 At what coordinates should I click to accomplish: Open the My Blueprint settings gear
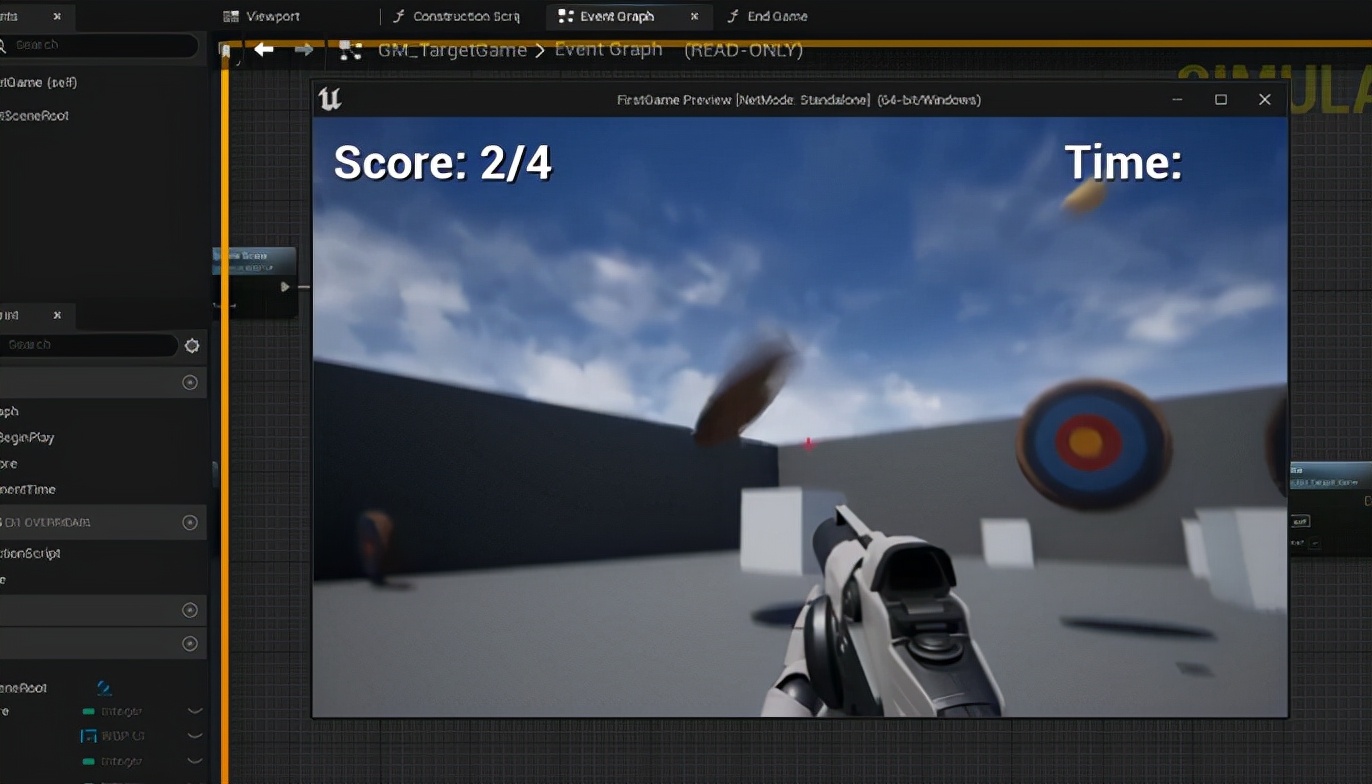[192, 346]
